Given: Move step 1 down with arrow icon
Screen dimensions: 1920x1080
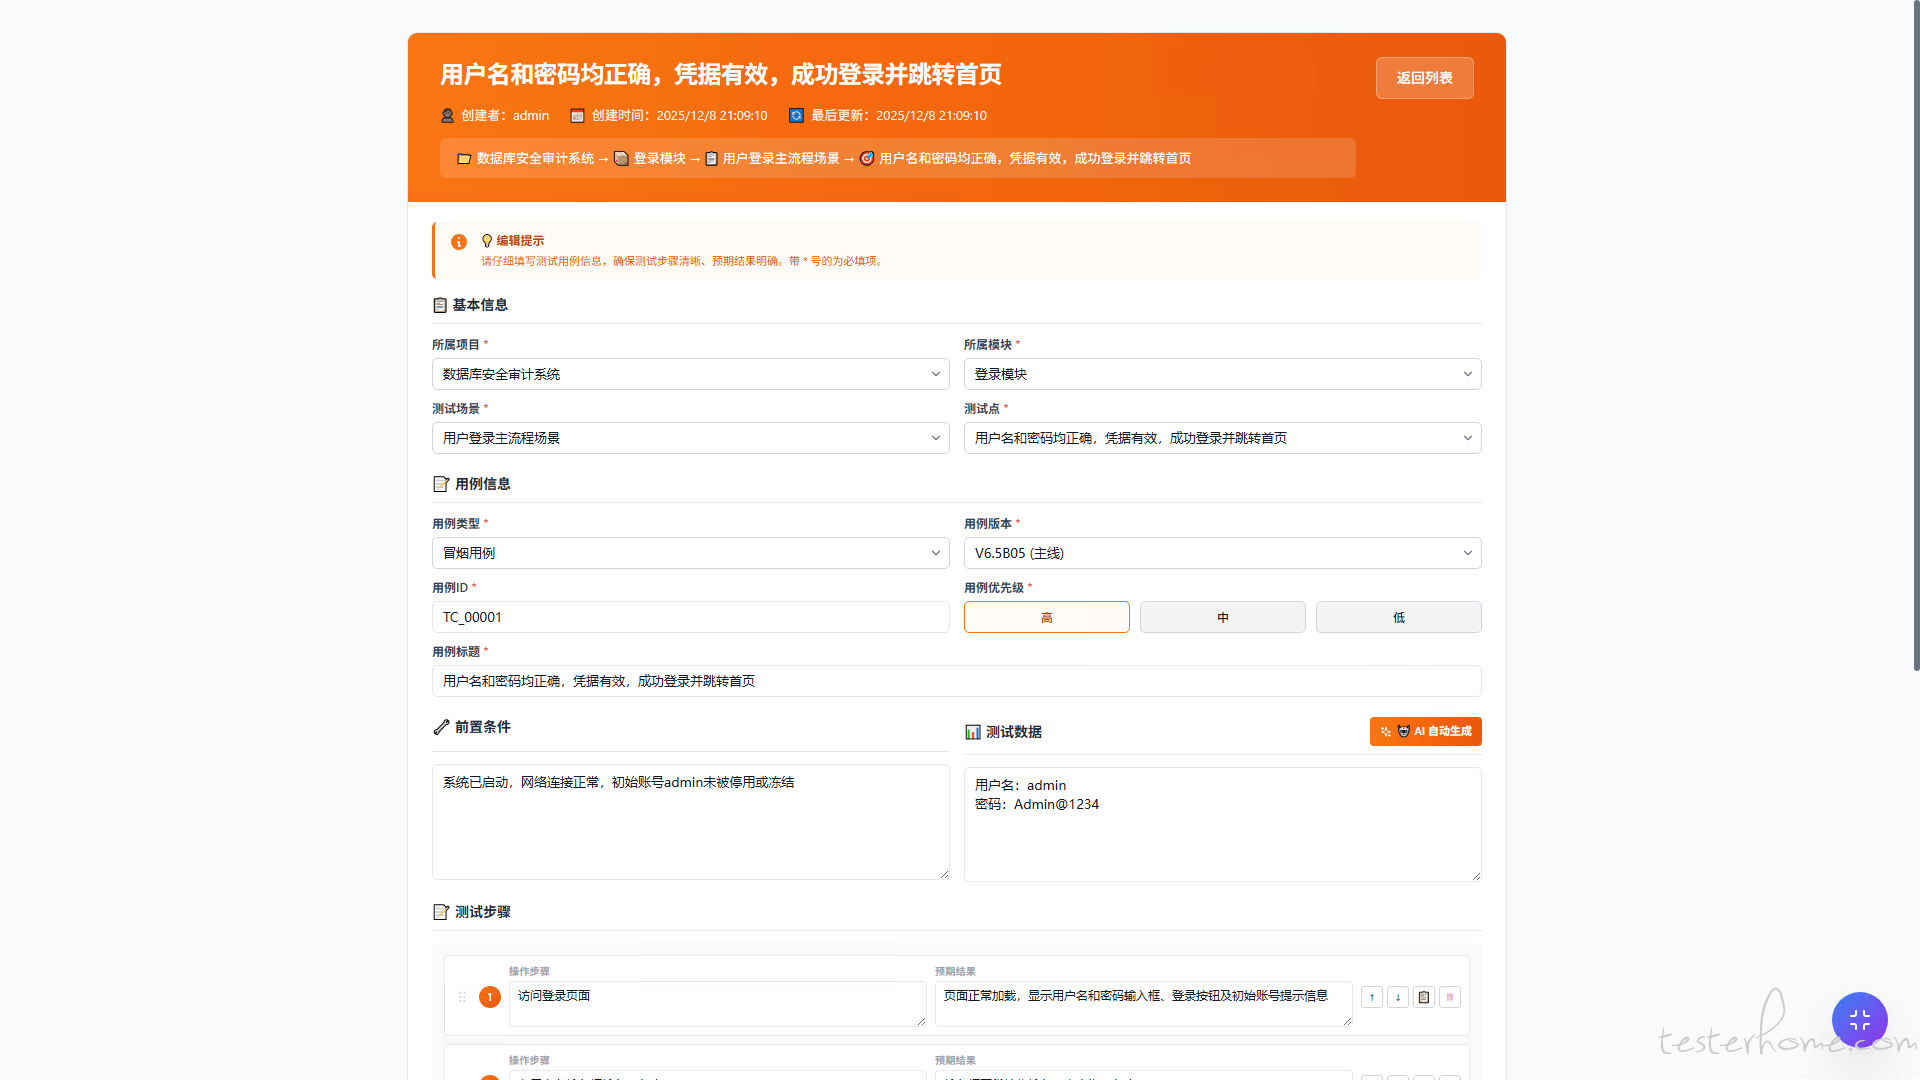Looking at the screenshot, I should (x=1398, y=997).
